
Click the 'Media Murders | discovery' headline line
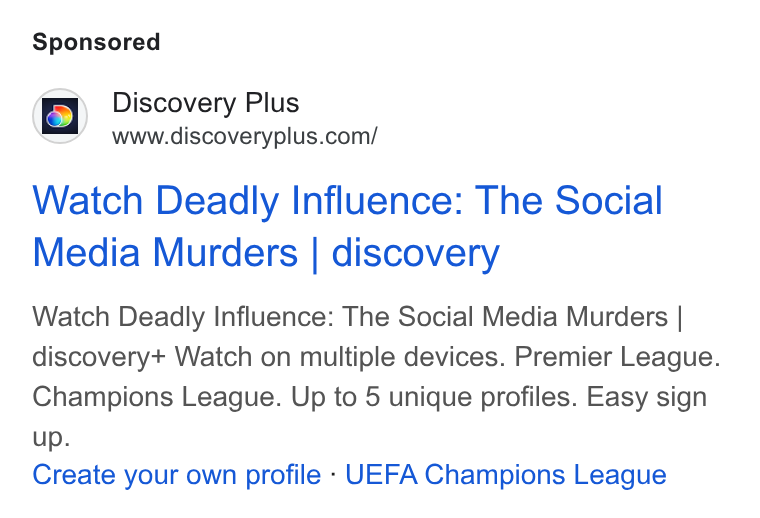point(266,252)
